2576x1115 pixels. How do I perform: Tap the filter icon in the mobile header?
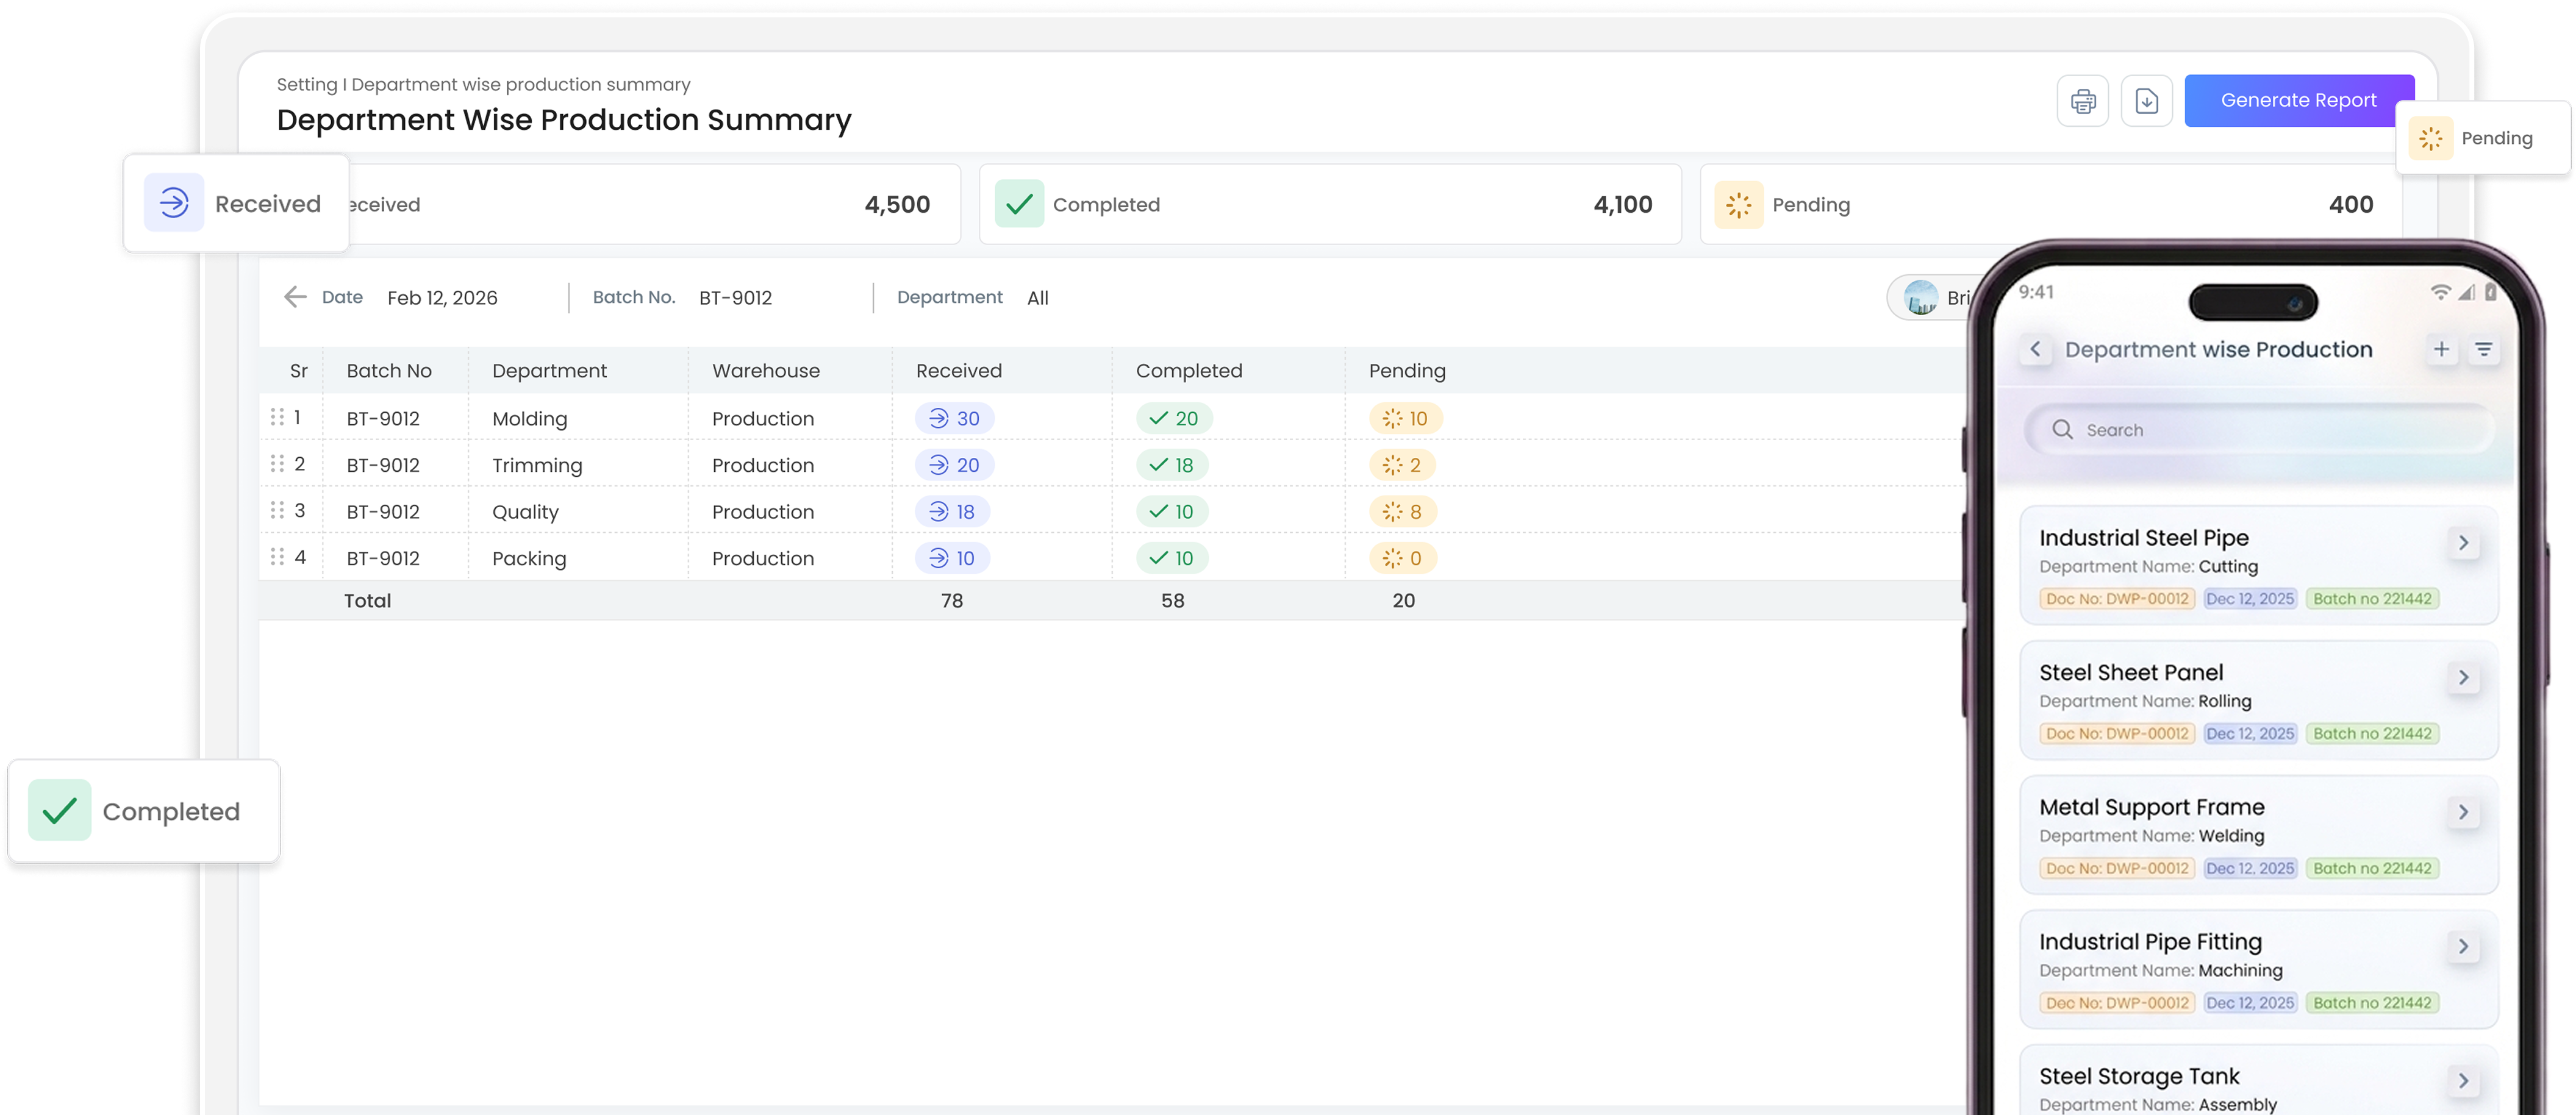pyautogui.click(x=2484, y=349)
